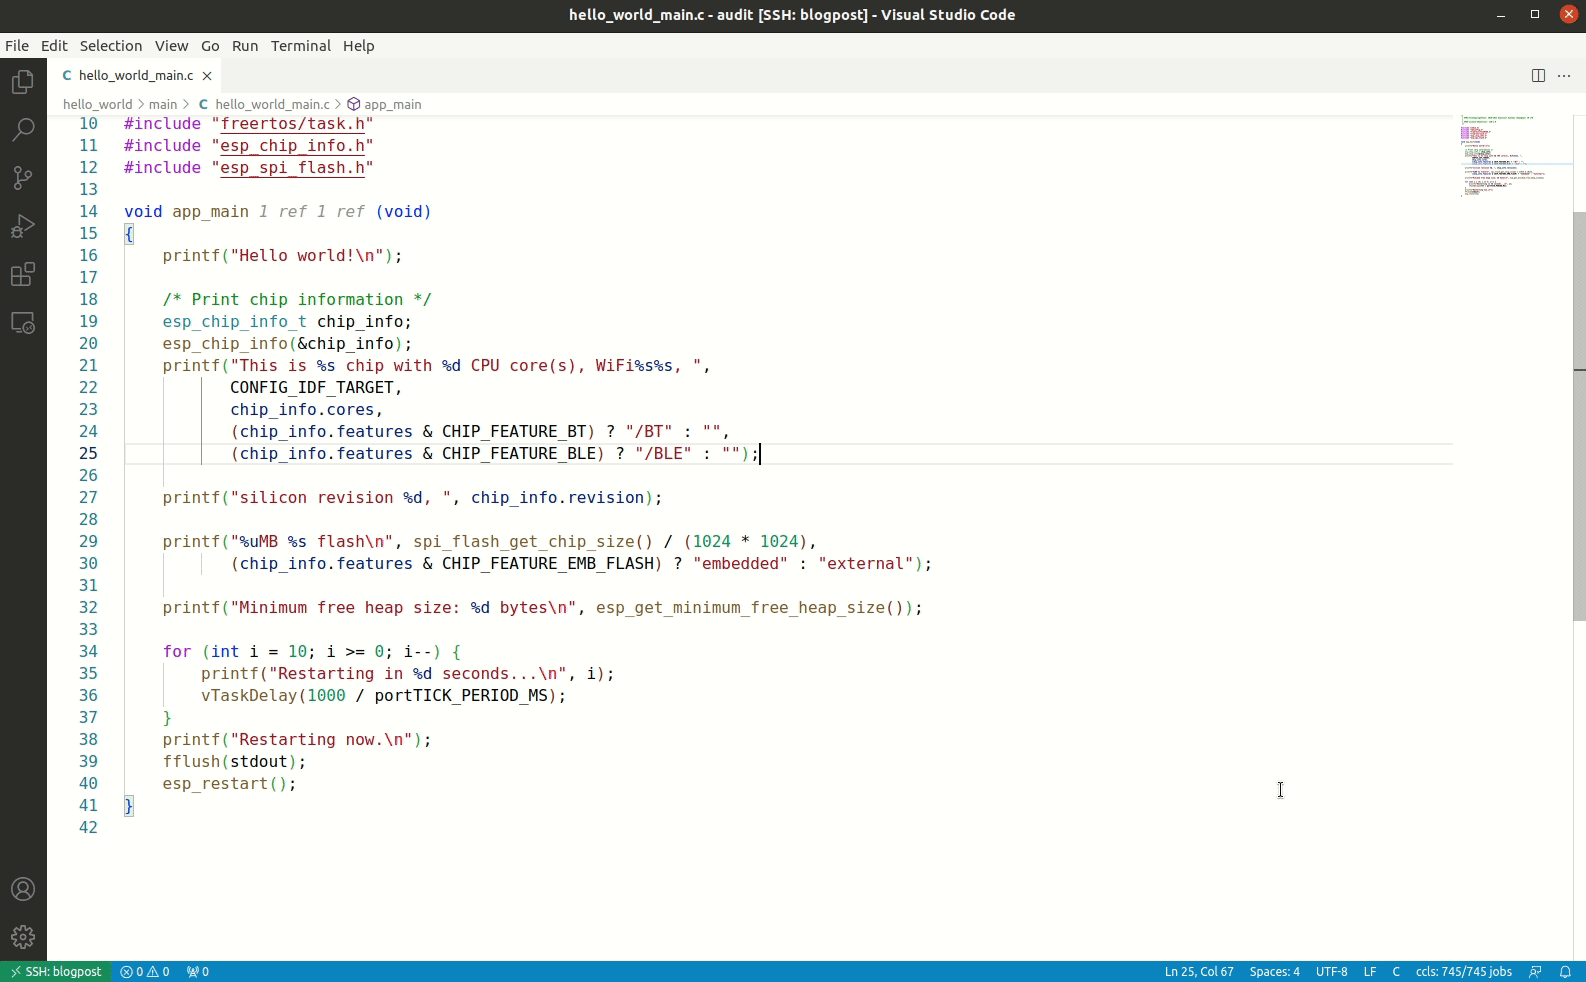The height and width of the screenshot is (982, 1586).
Task: Expand the hello_world breadcrumb
Action: pos(97,104)
